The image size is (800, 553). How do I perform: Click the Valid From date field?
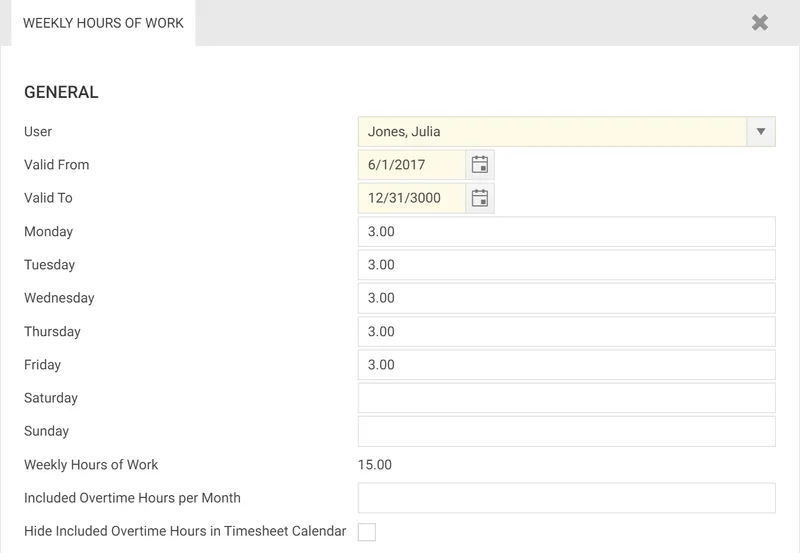pyautogui.click(x=412, y=165)
